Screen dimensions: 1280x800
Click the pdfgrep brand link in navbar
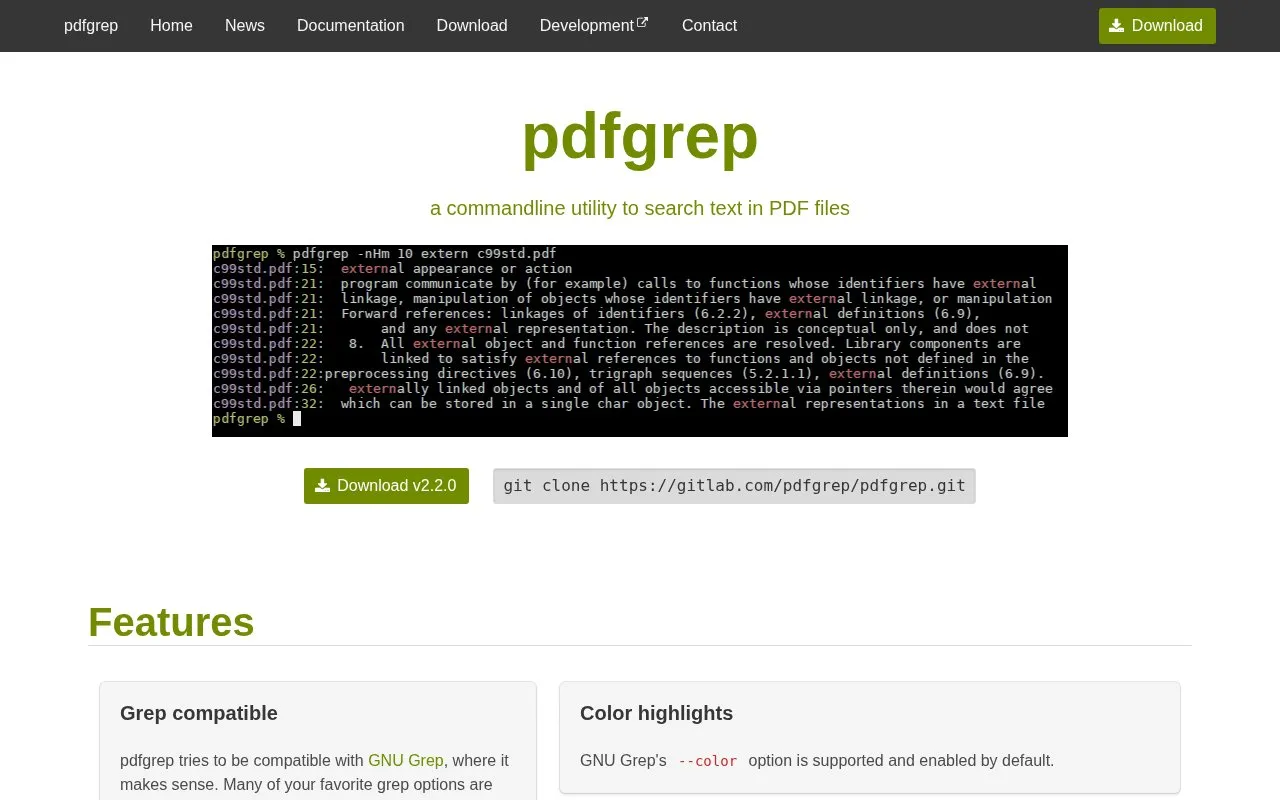[91, 25]
